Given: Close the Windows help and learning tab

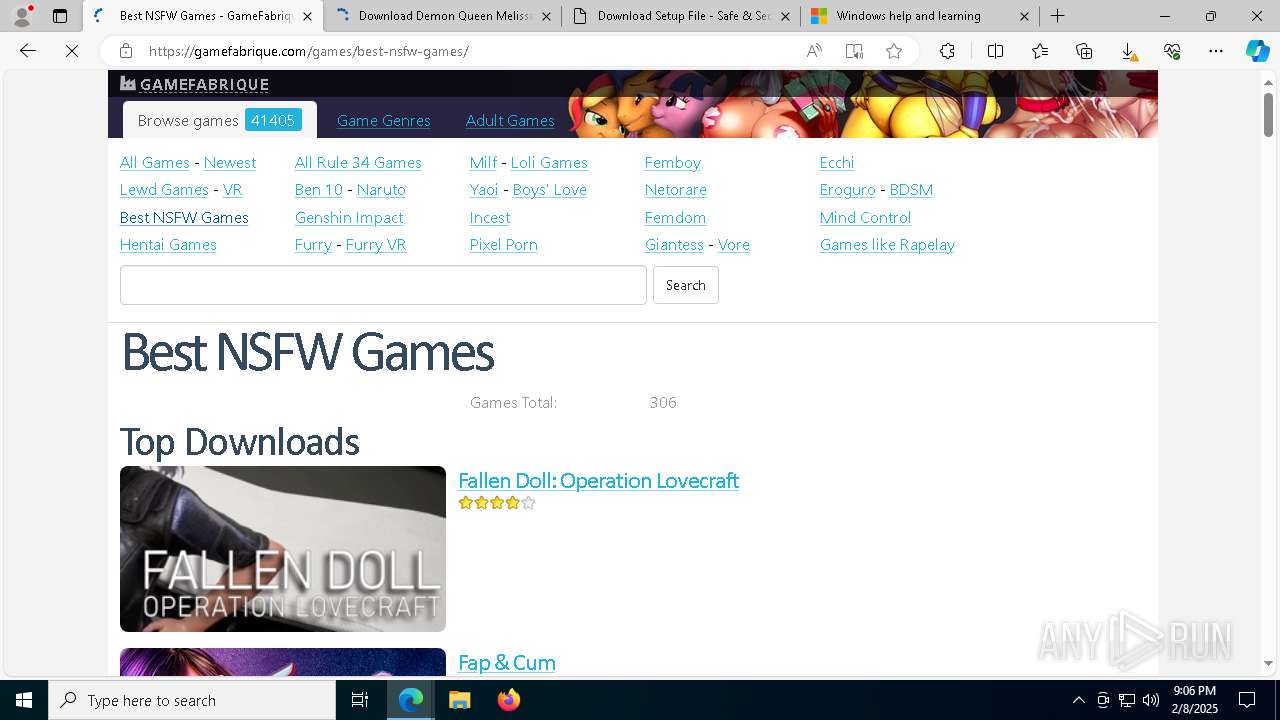Looking at the screenshot, I should (x=1024, y=16).
